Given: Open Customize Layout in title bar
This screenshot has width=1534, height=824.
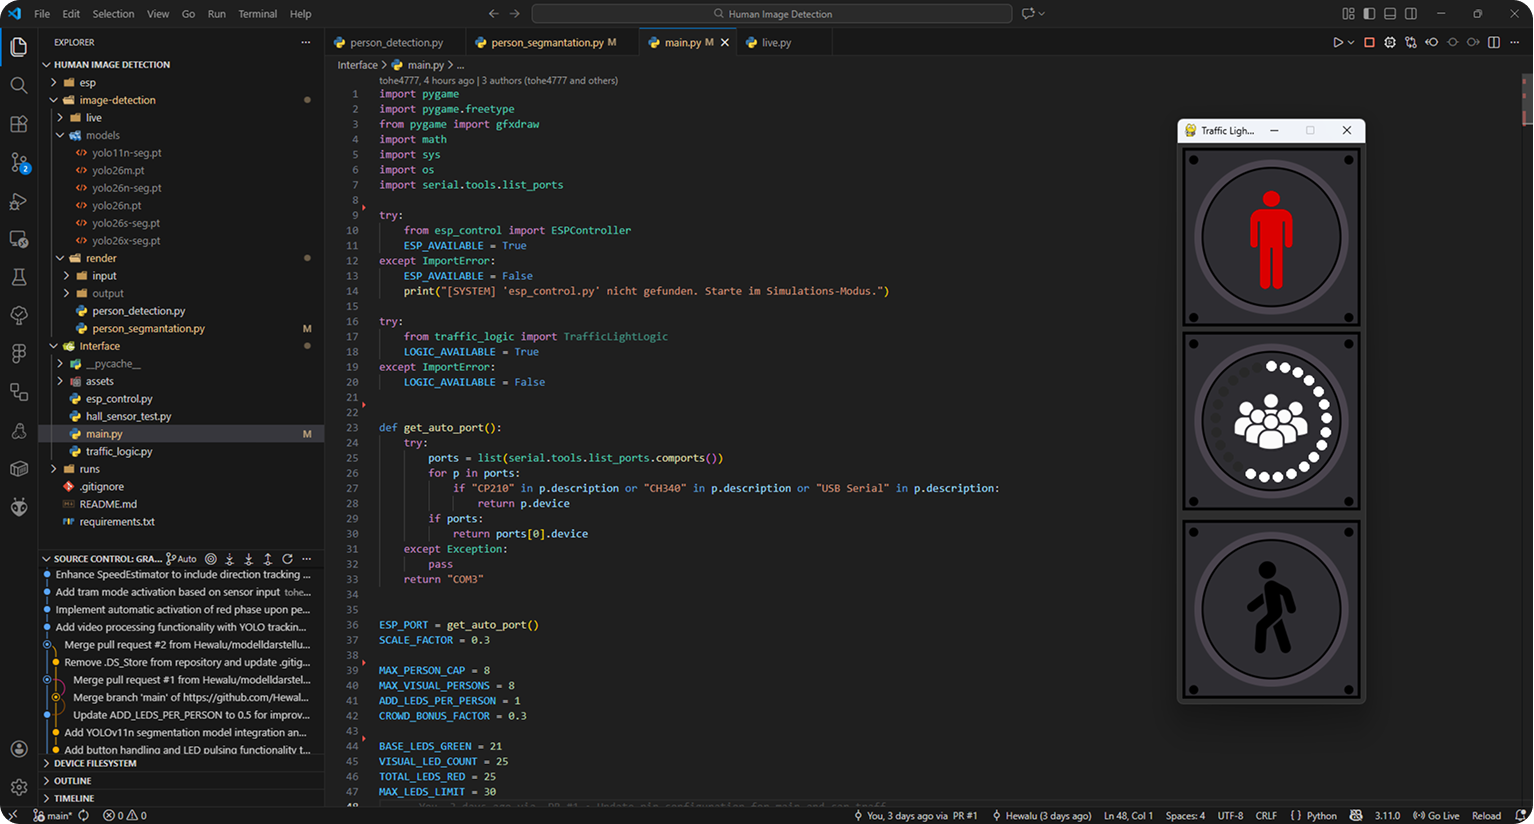Looking at the screenshot, I should tap(1349, 14).
